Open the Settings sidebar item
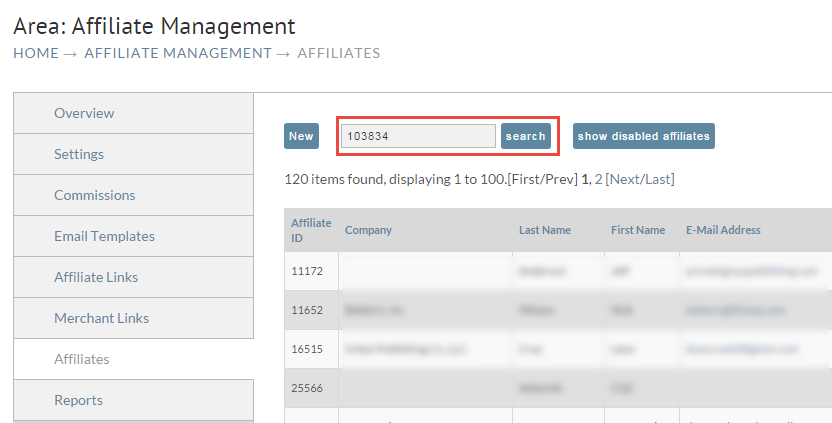This screenshot has height=423, width=832. (x=134, y=154)
